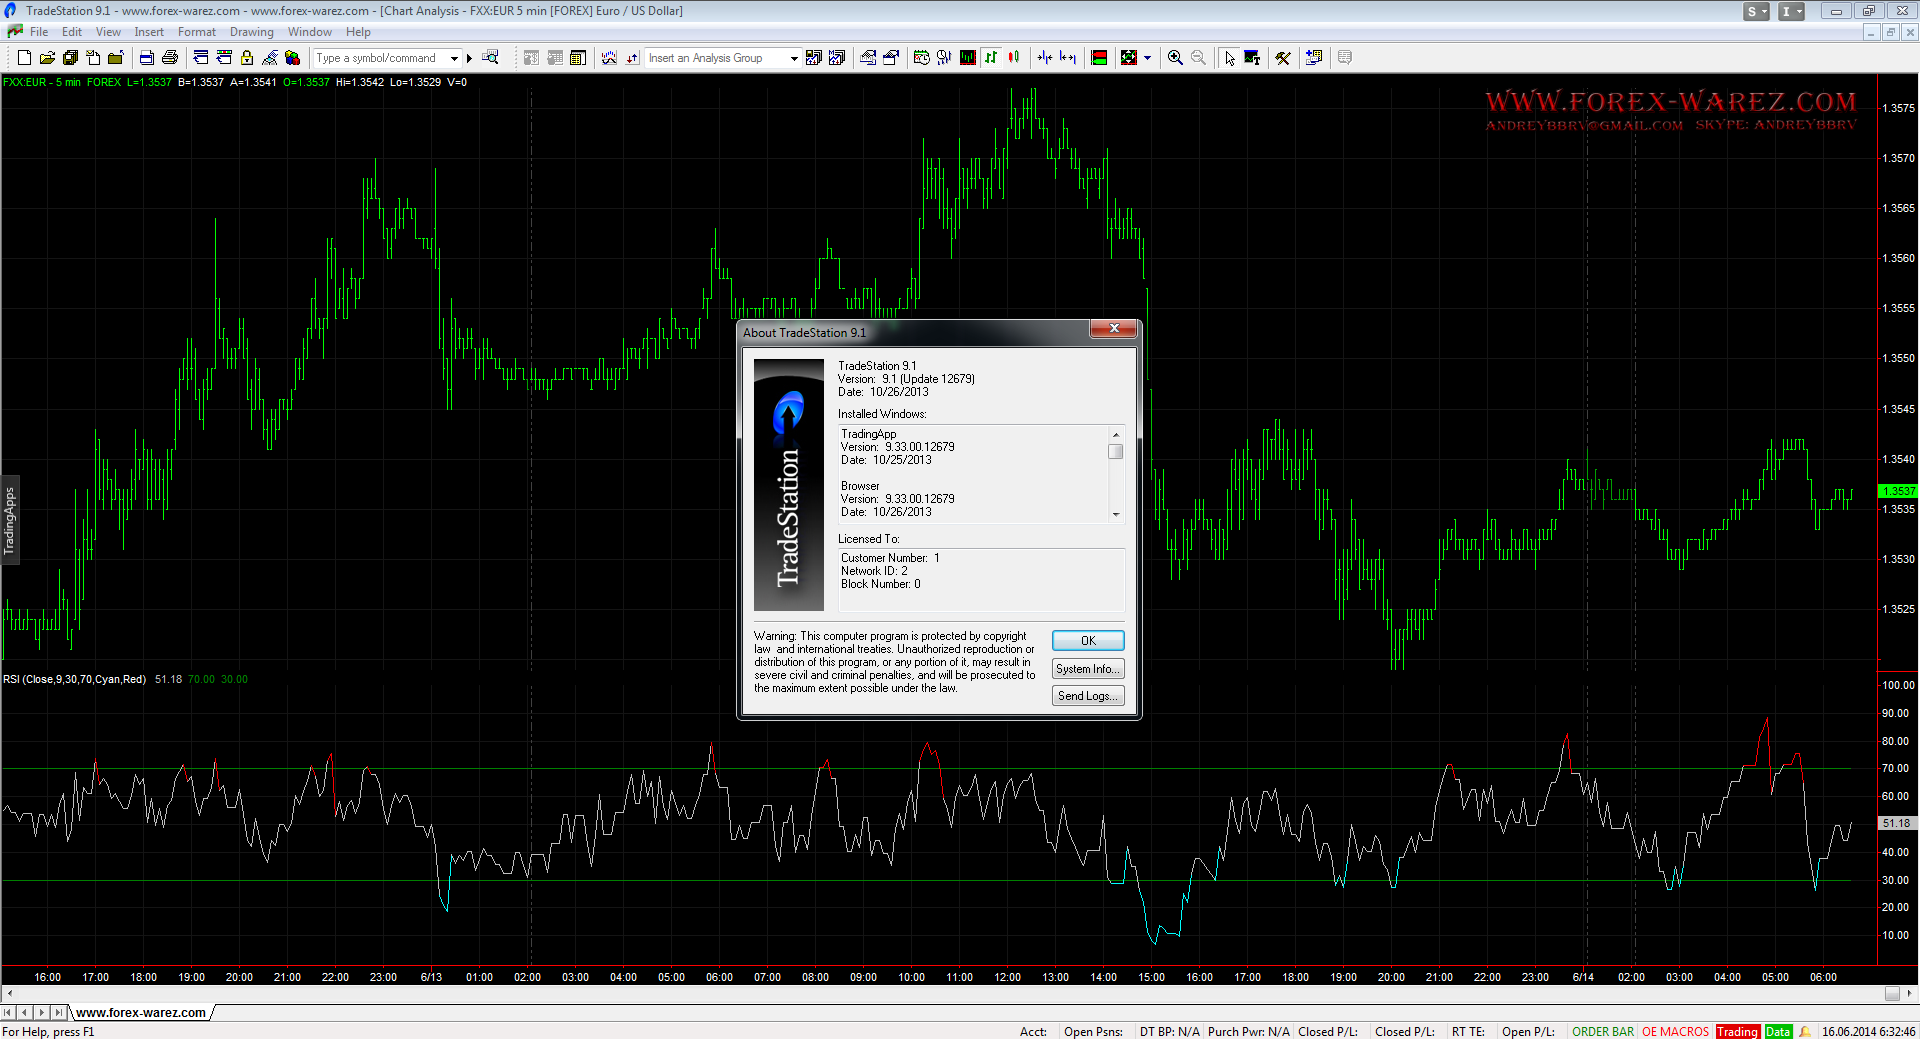
Task: Toggle the OE MACROS status indicator
Action: point(1675,1032)
